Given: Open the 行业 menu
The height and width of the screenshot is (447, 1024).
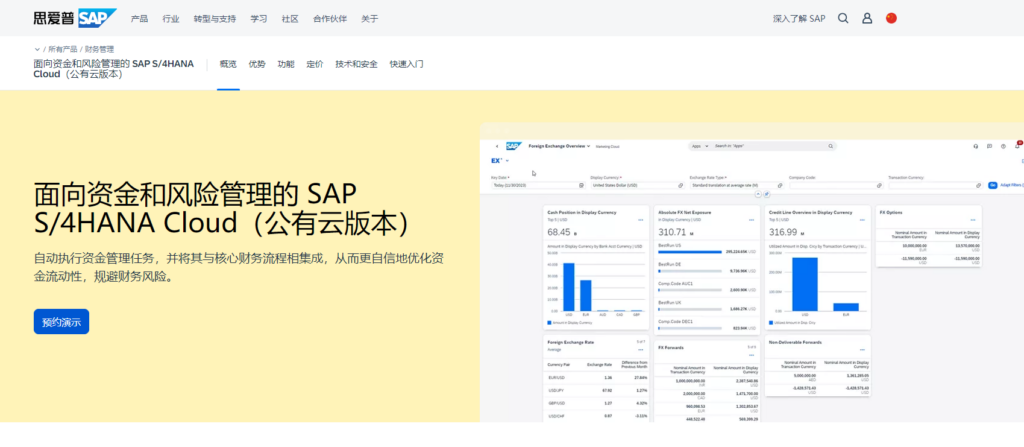Looking at the screenshot, I should (171, 18).
